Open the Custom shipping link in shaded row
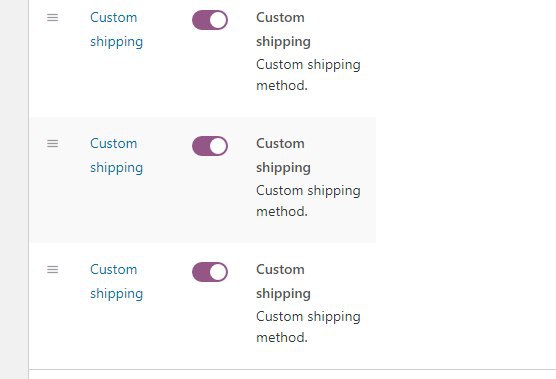Screen dimensions: 556x379 116,155
